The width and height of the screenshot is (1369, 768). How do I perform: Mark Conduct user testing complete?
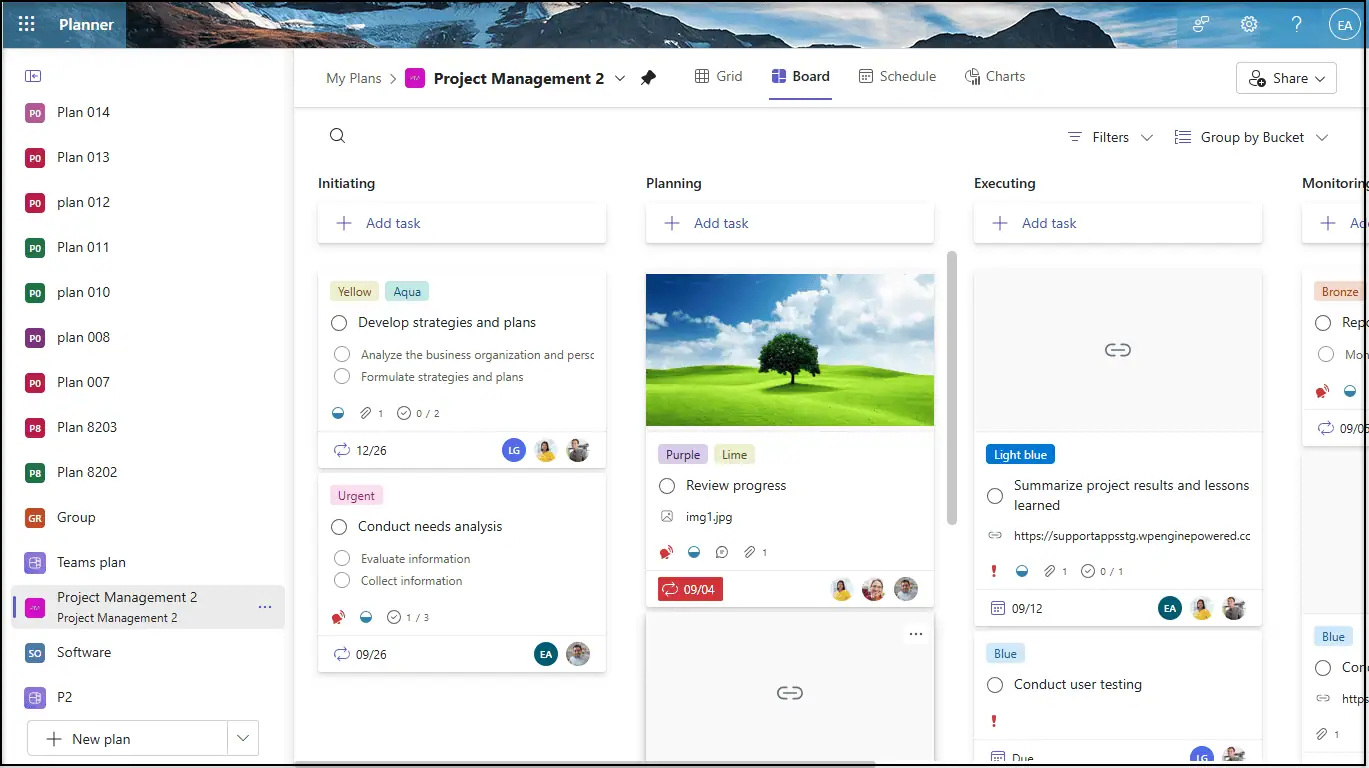[x=995, y=685]
